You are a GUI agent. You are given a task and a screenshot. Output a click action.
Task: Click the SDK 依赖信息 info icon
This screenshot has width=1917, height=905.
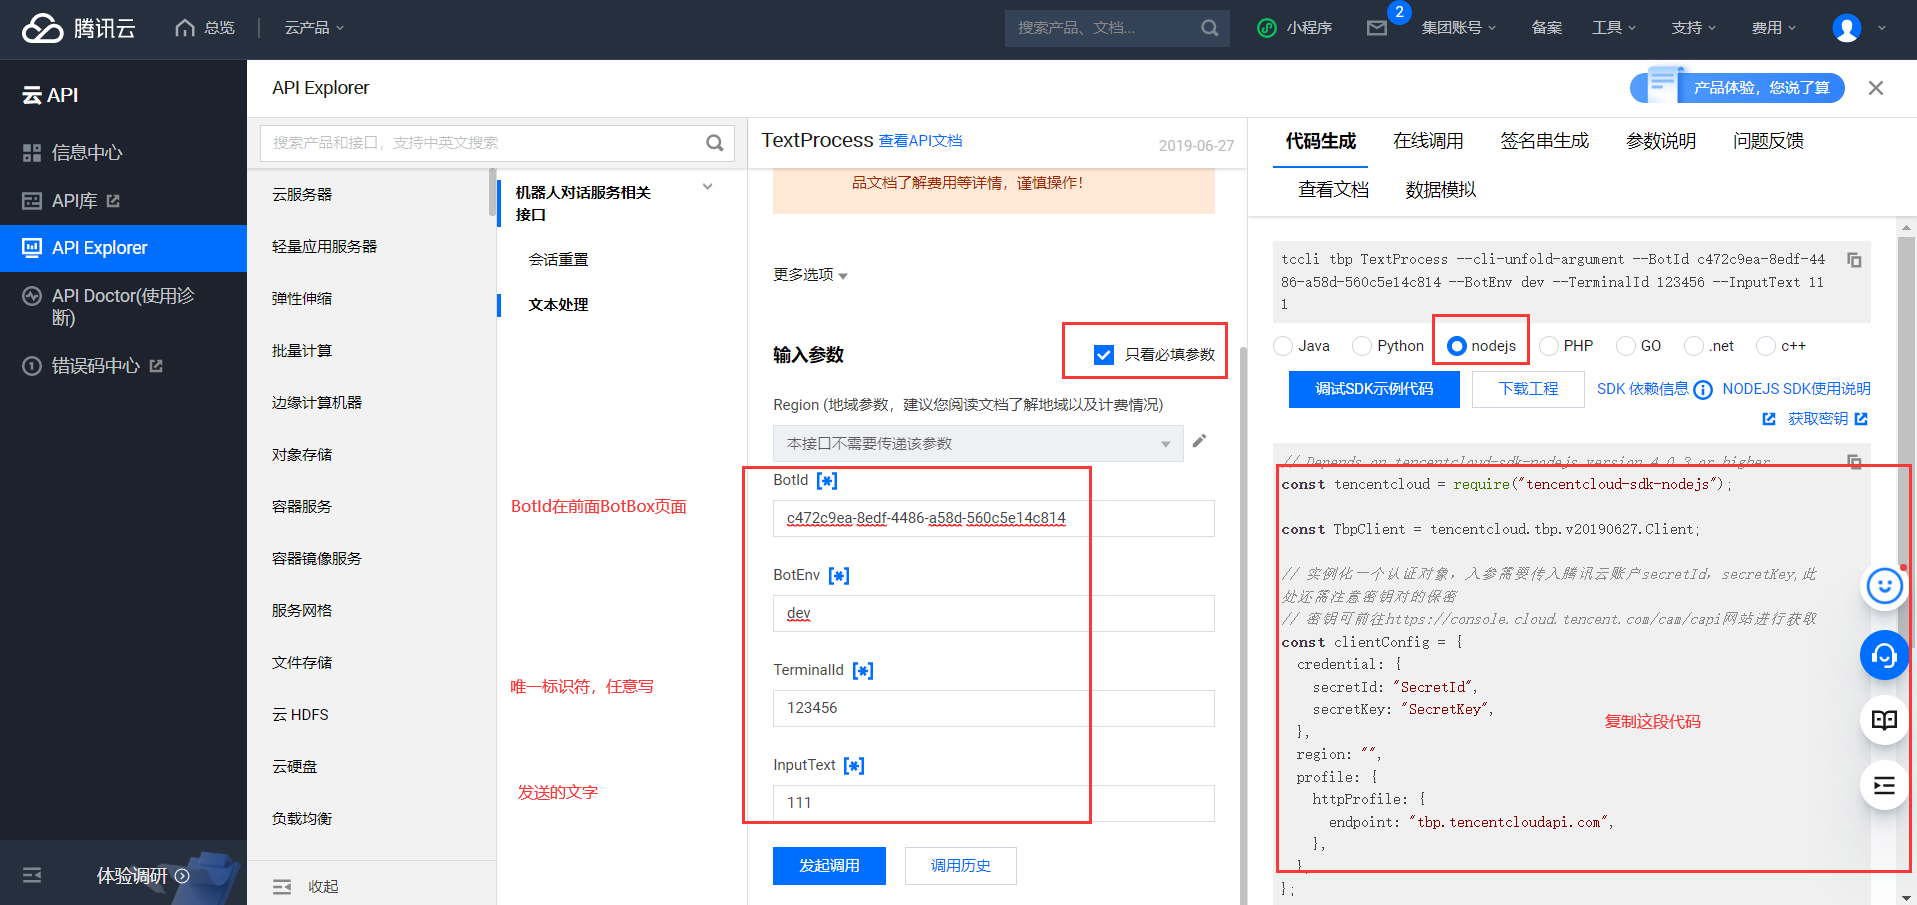click(1703, 390)
